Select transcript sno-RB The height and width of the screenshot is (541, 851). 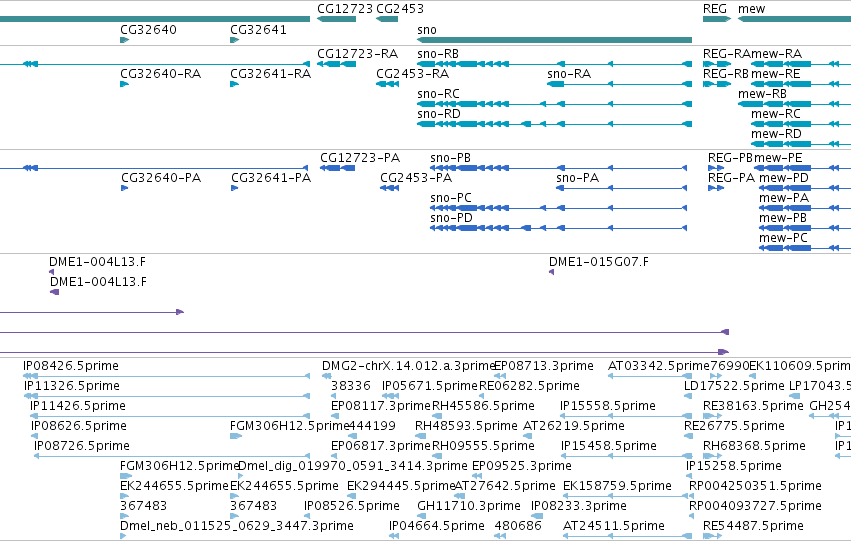click(x=554, y=64)
